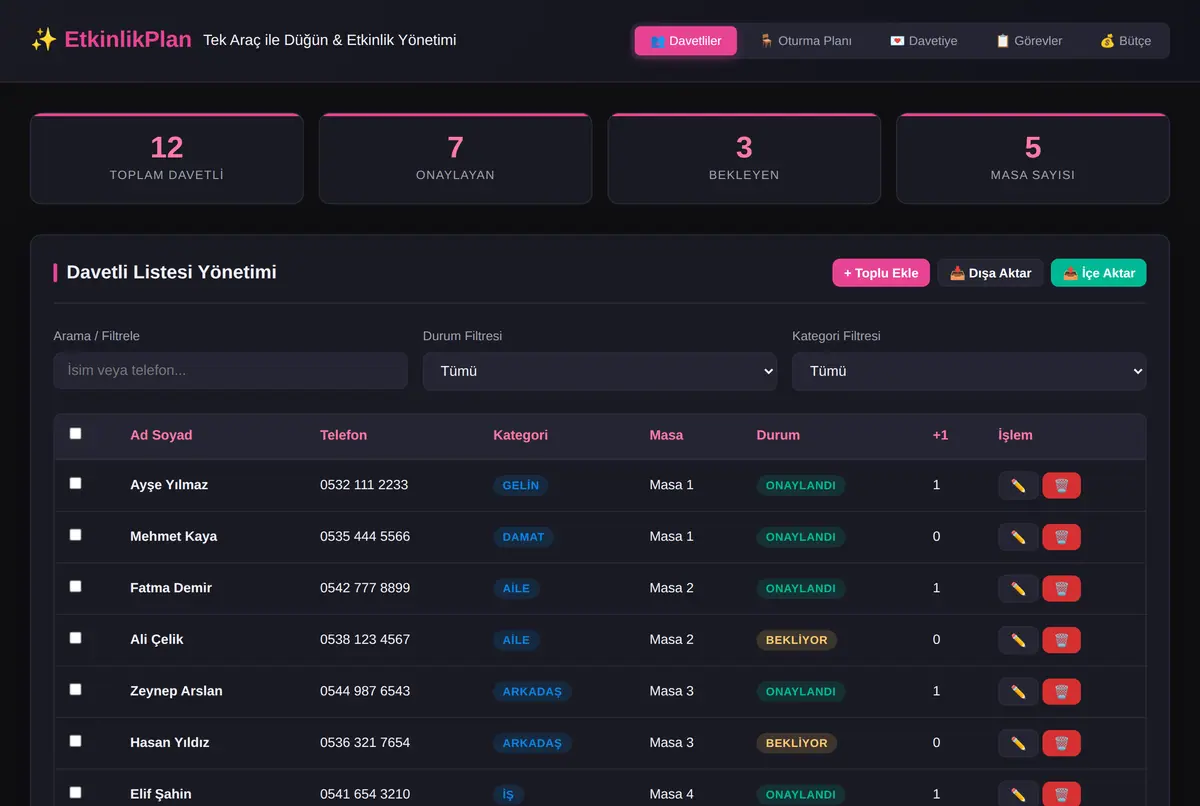Select all guests with the header checkbox
Screen dimensions: 1200x806
tap(75, 433)
